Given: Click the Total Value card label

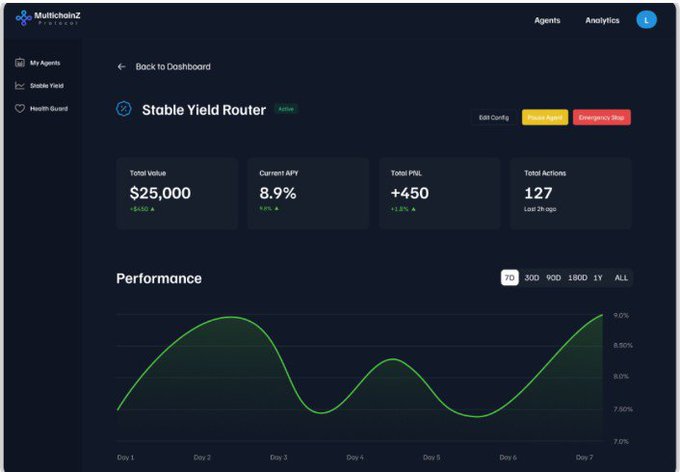Looking at the screenshot, I should 147,173.
